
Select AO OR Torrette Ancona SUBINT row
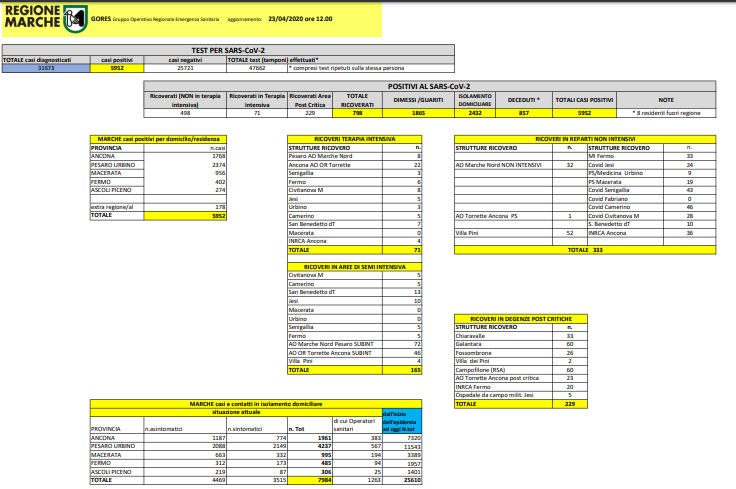[354, 353]
